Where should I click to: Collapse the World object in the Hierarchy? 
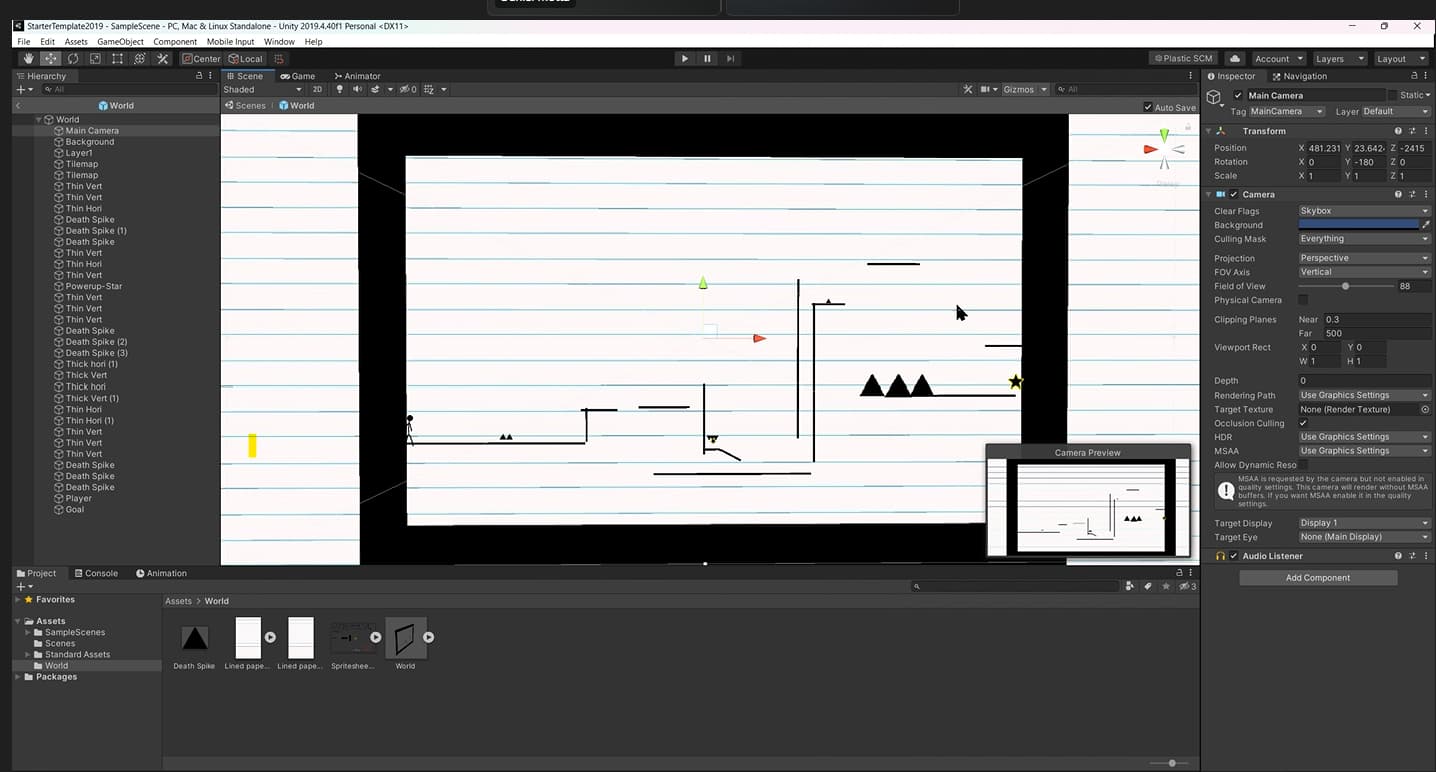(38, 119)
